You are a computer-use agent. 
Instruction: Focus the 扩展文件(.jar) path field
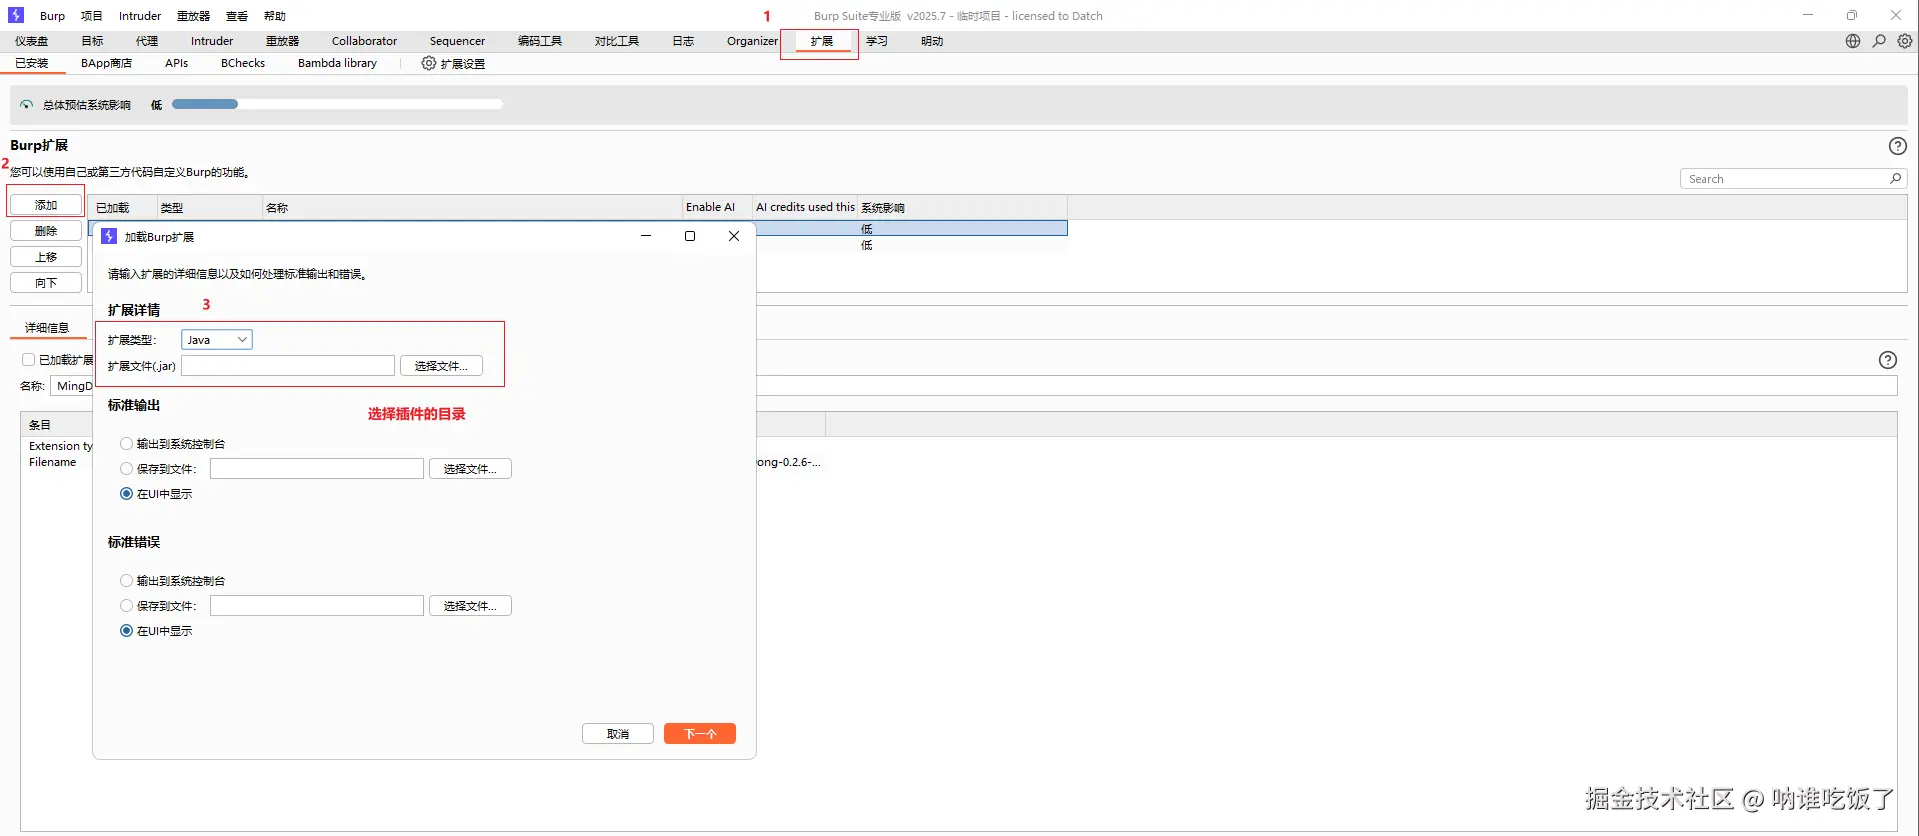click(x=288, y=366)
